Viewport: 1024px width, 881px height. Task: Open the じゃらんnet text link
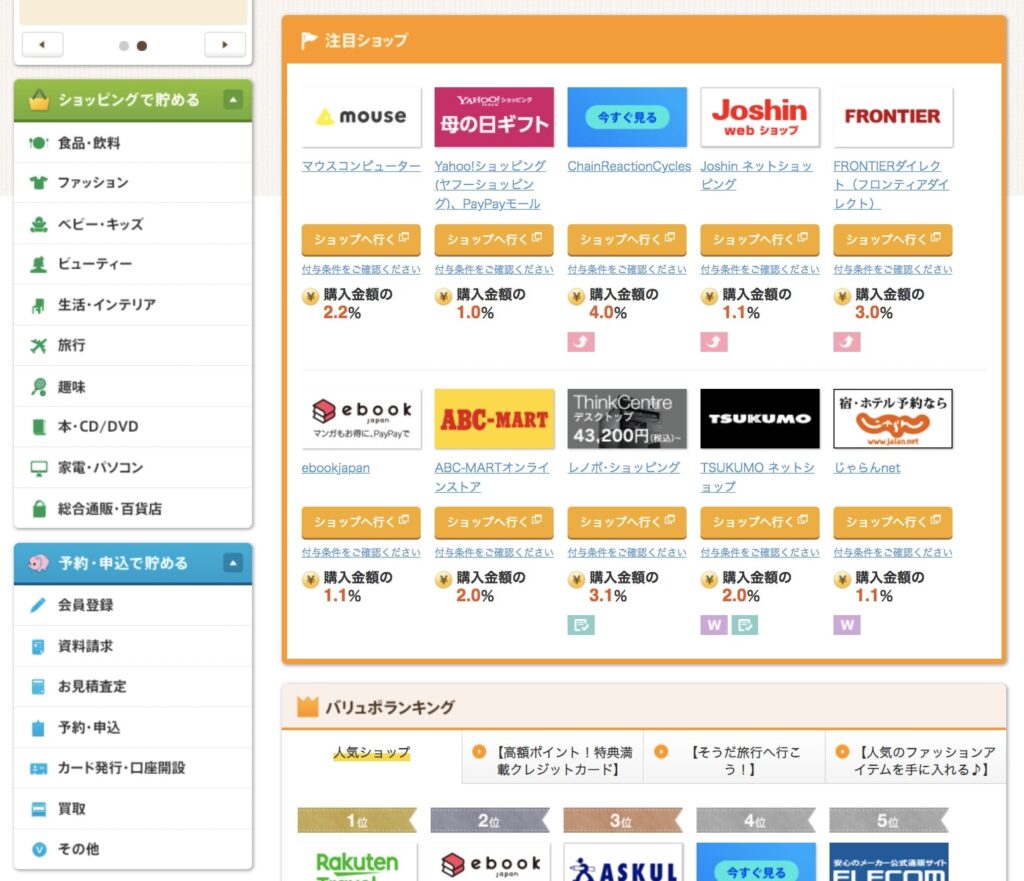pyautogui.click(x=867, y=468)
